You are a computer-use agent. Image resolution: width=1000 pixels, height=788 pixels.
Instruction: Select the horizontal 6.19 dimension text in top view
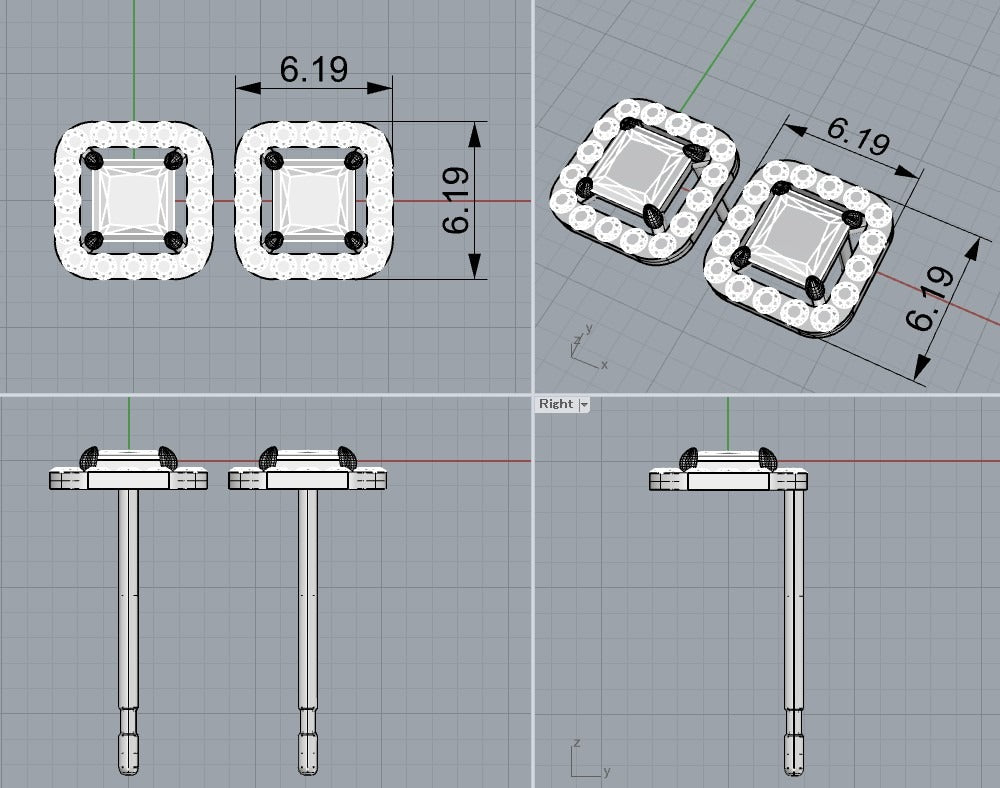click(314, 69)
